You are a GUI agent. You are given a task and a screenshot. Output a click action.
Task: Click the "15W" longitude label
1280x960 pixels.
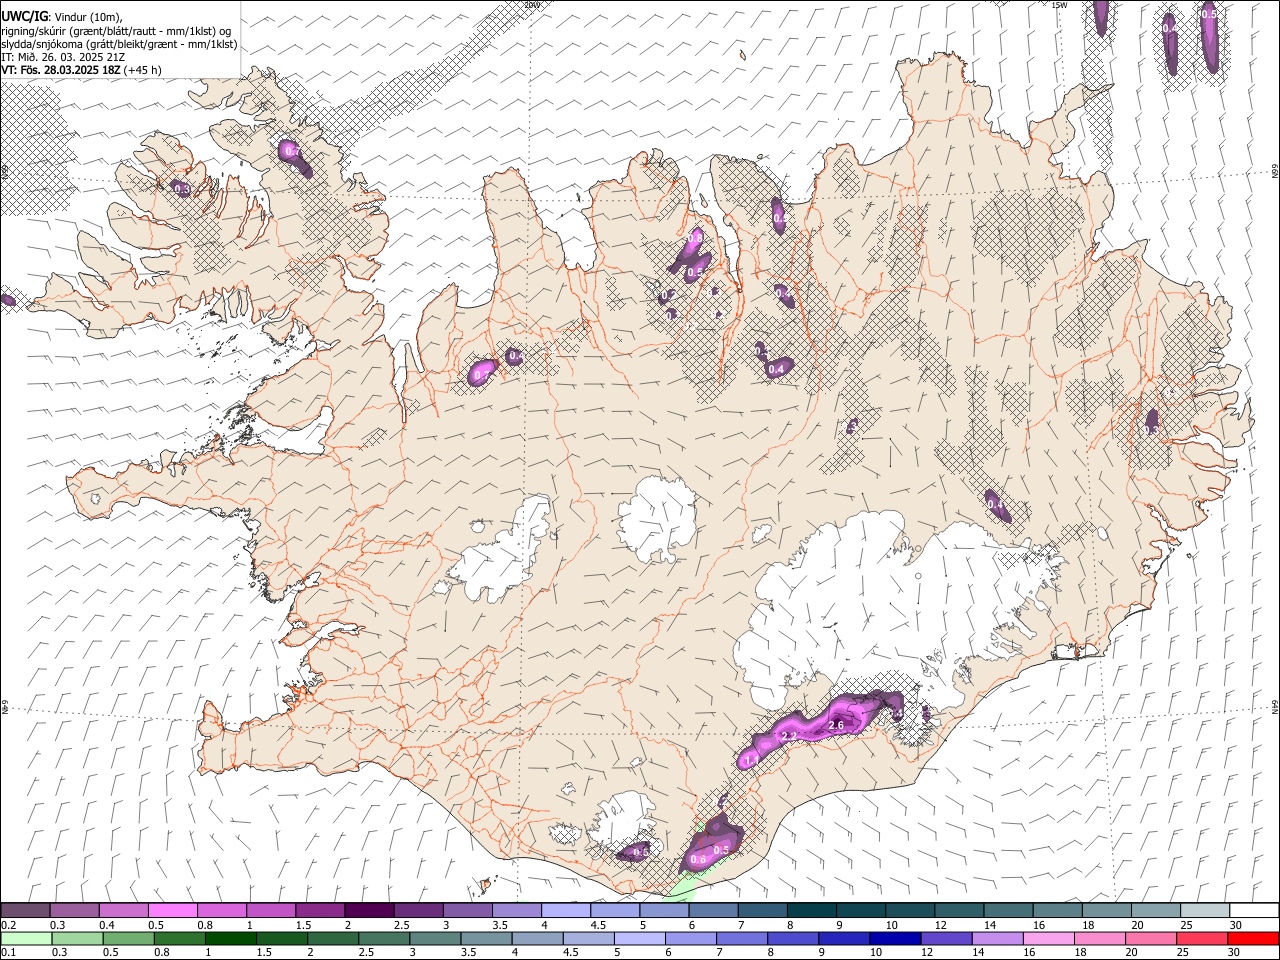pyautogui.click(x=1060, y=5)
